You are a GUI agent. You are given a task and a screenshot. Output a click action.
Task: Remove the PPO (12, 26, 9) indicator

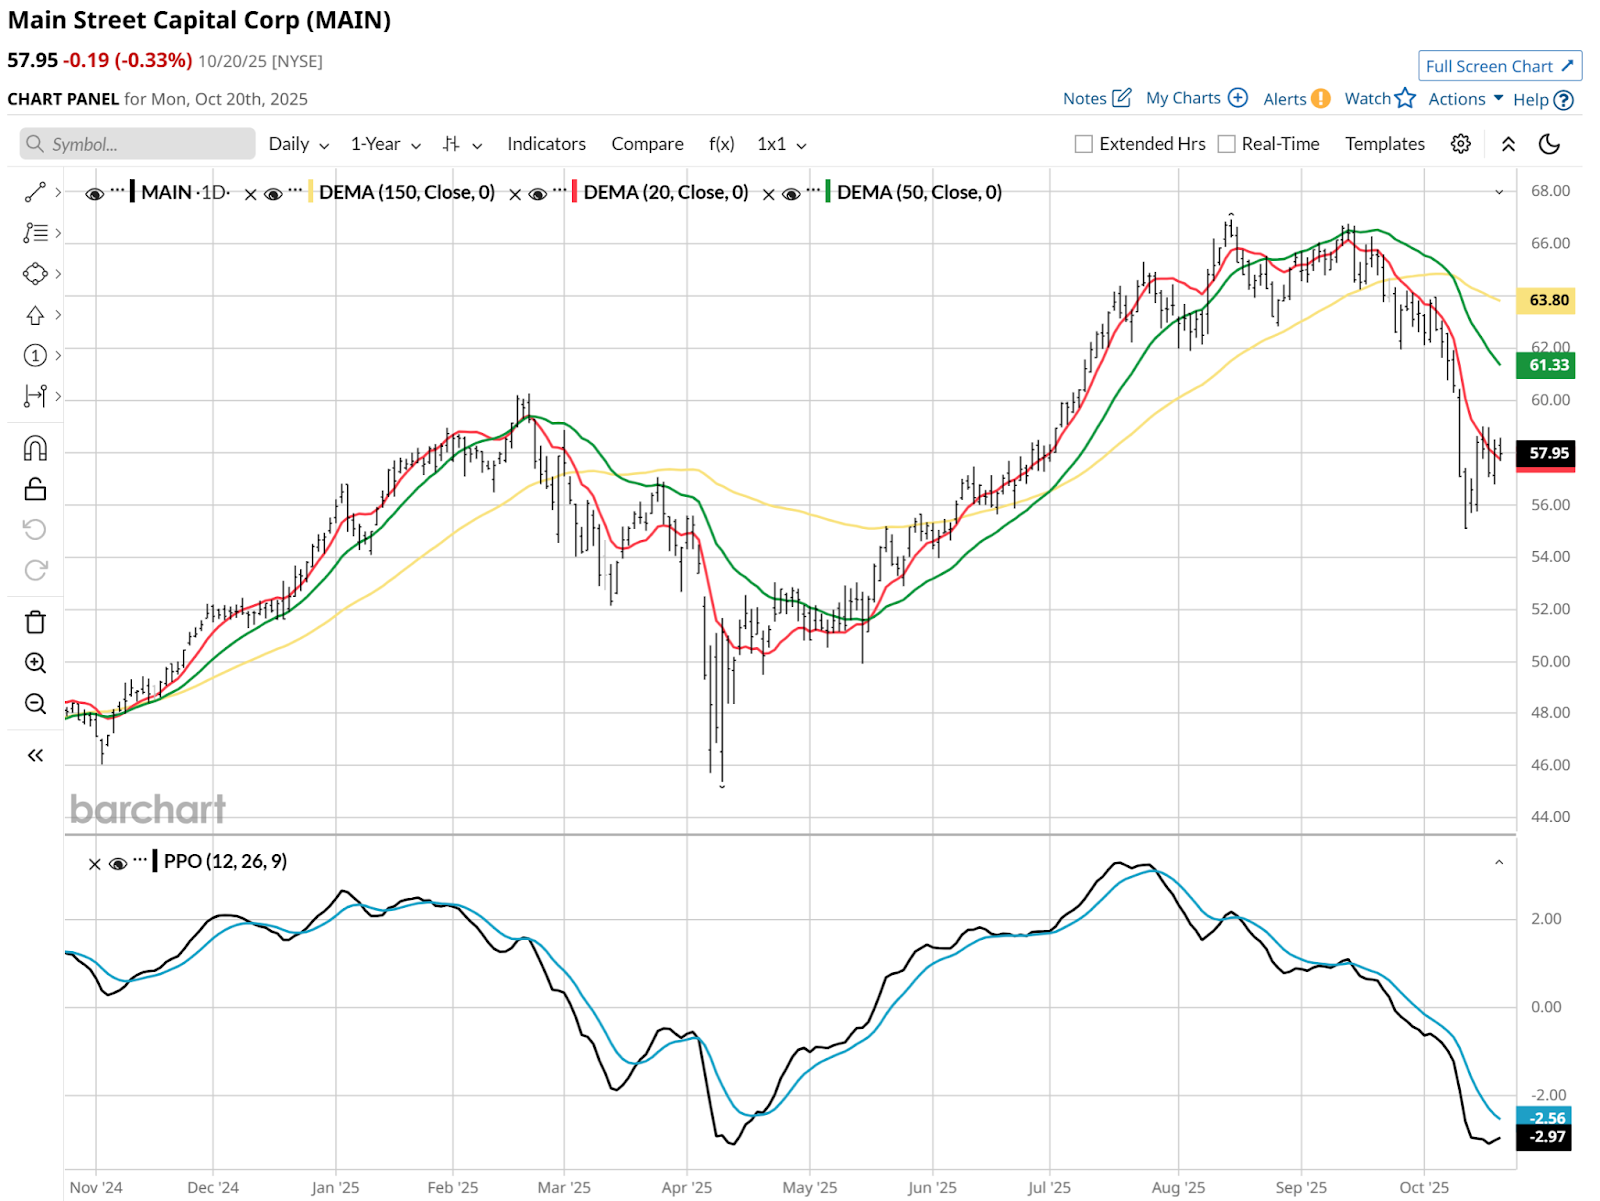click(x=94, y=864)
